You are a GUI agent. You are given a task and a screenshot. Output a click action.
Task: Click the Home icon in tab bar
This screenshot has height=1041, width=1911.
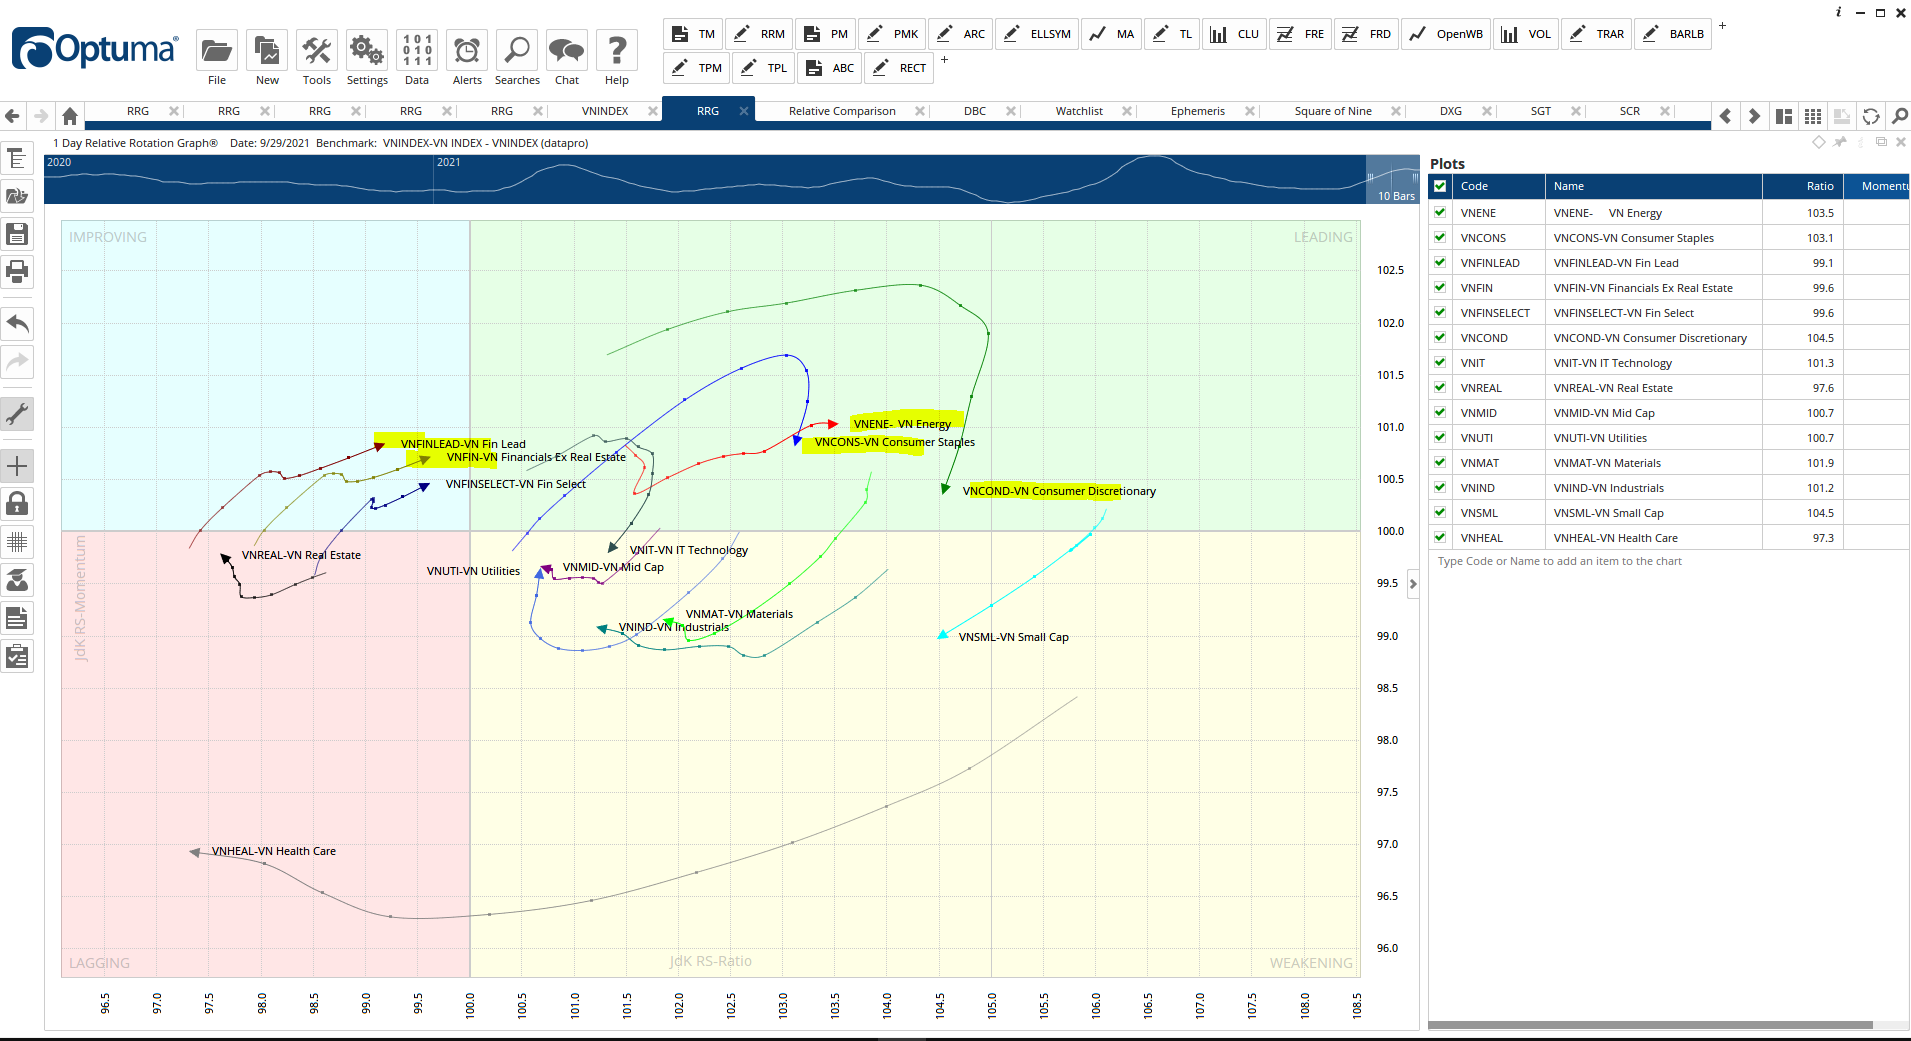(70, 116)
